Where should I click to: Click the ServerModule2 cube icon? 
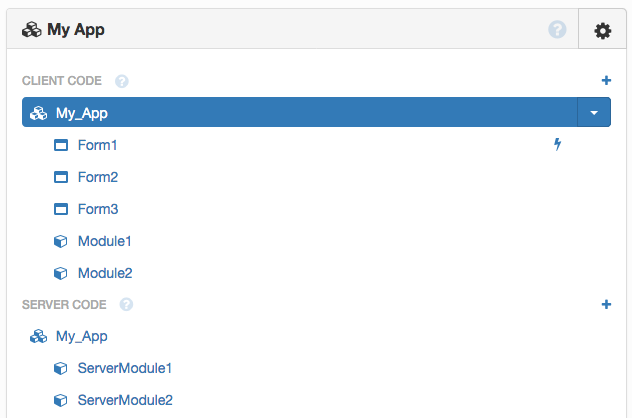tap(61, 400)
